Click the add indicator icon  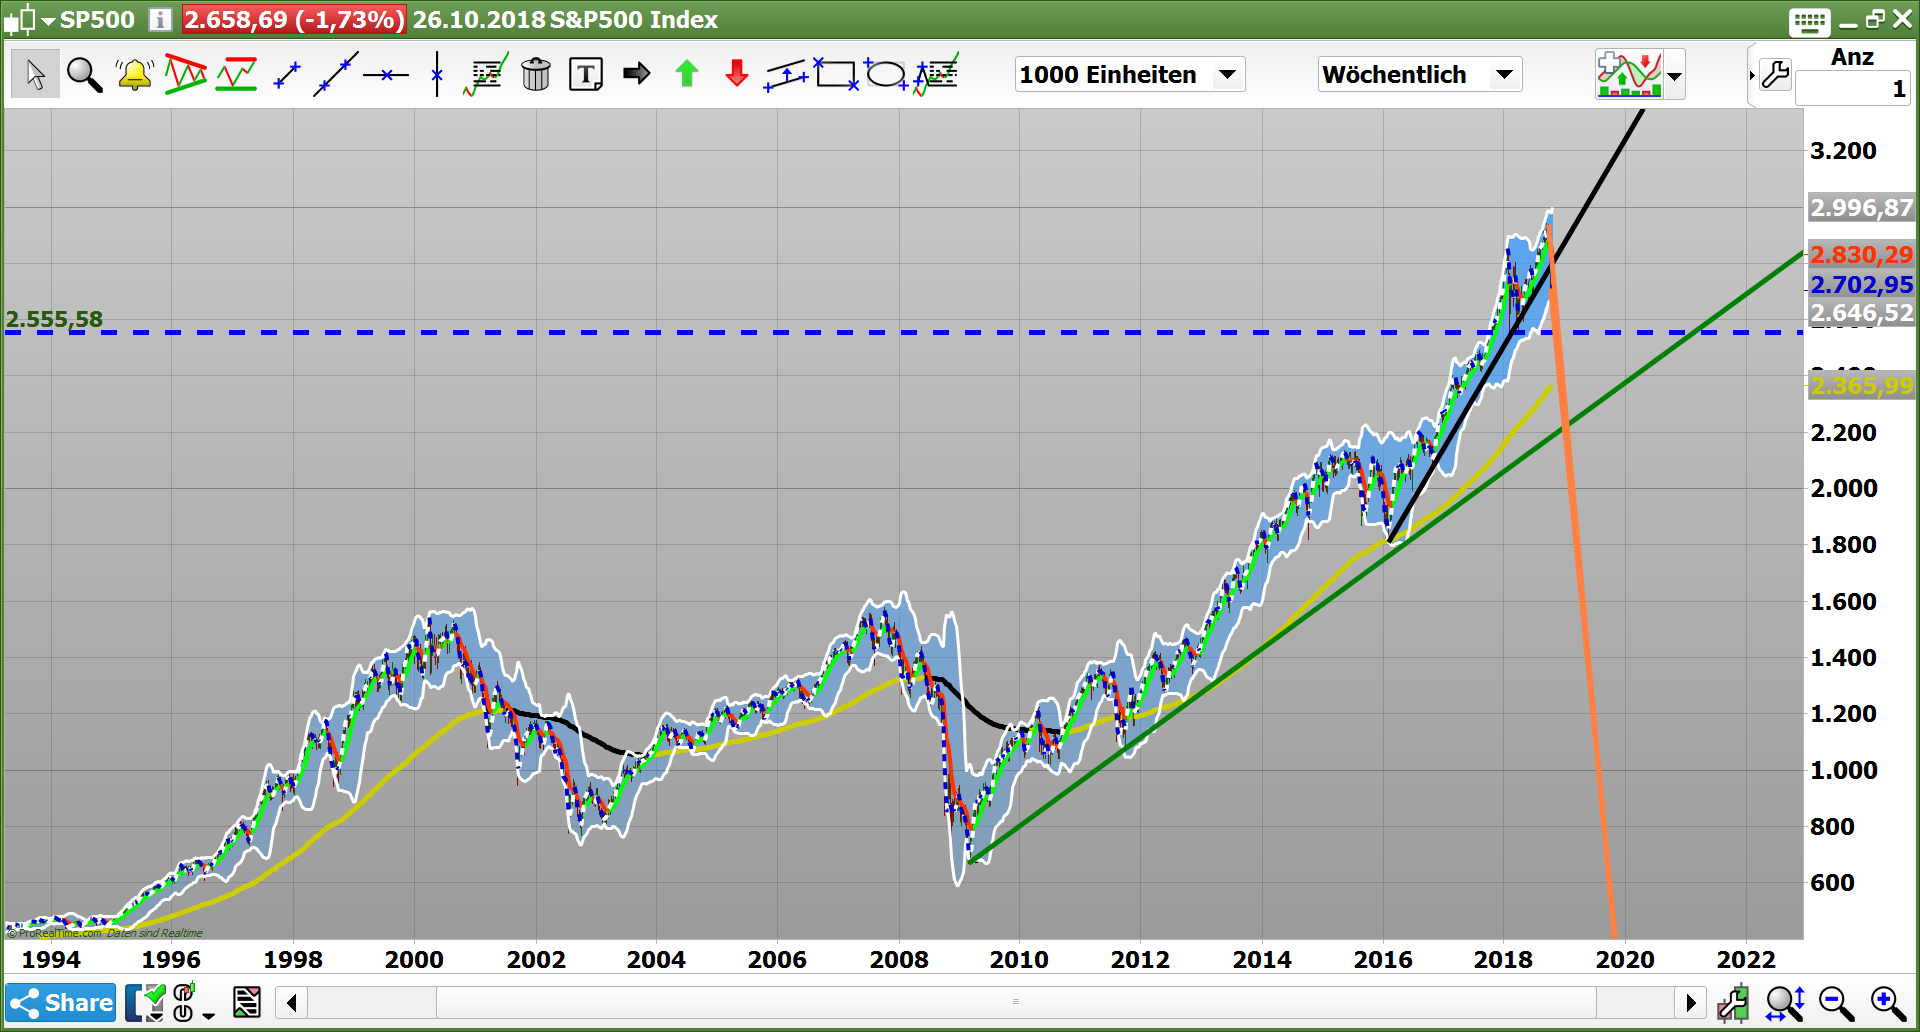pos(1629,74)
